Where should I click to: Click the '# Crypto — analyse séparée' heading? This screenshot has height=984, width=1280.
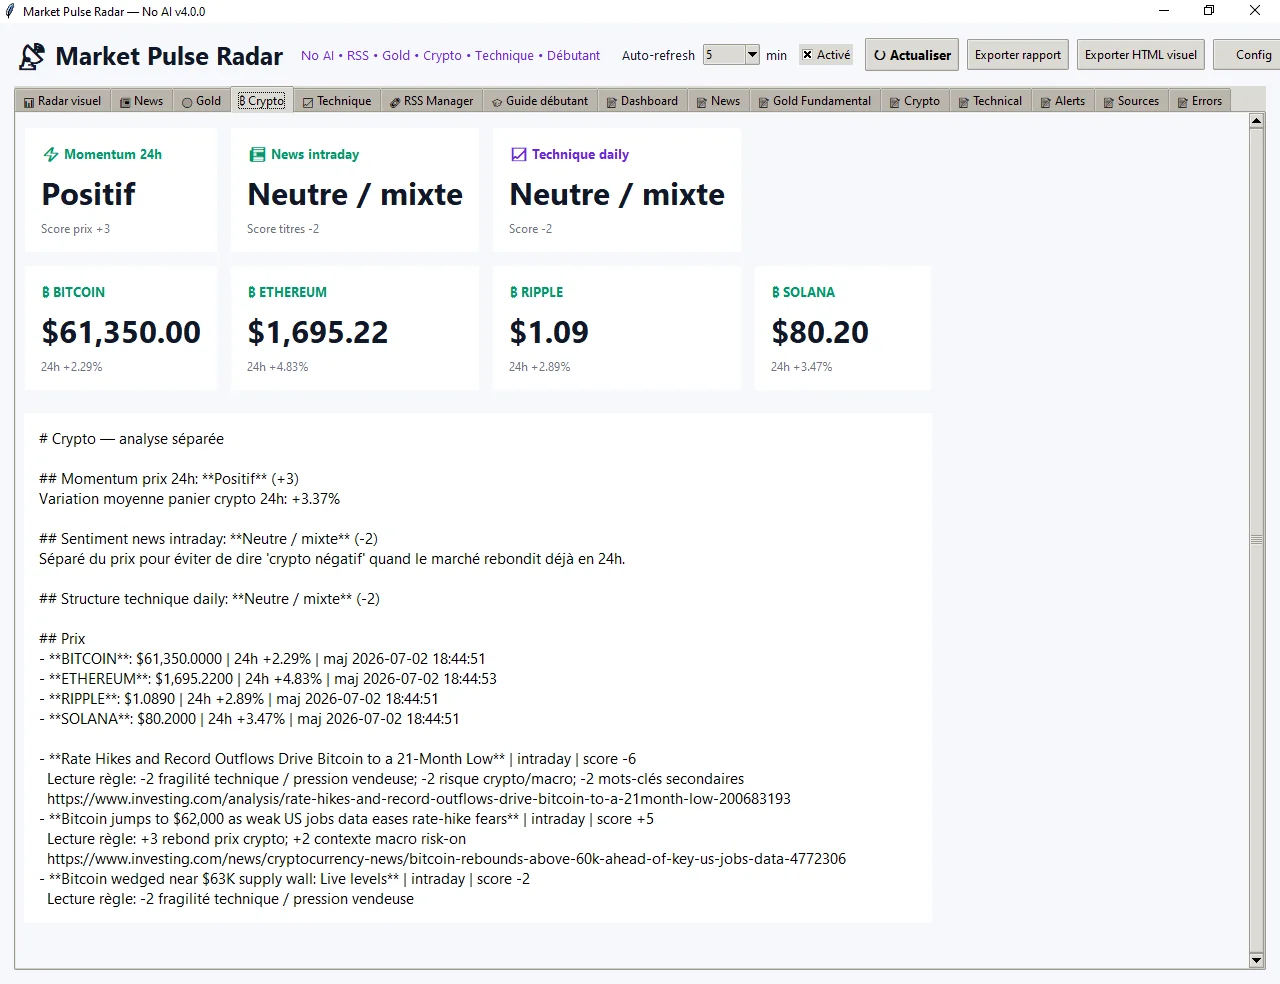131,439
